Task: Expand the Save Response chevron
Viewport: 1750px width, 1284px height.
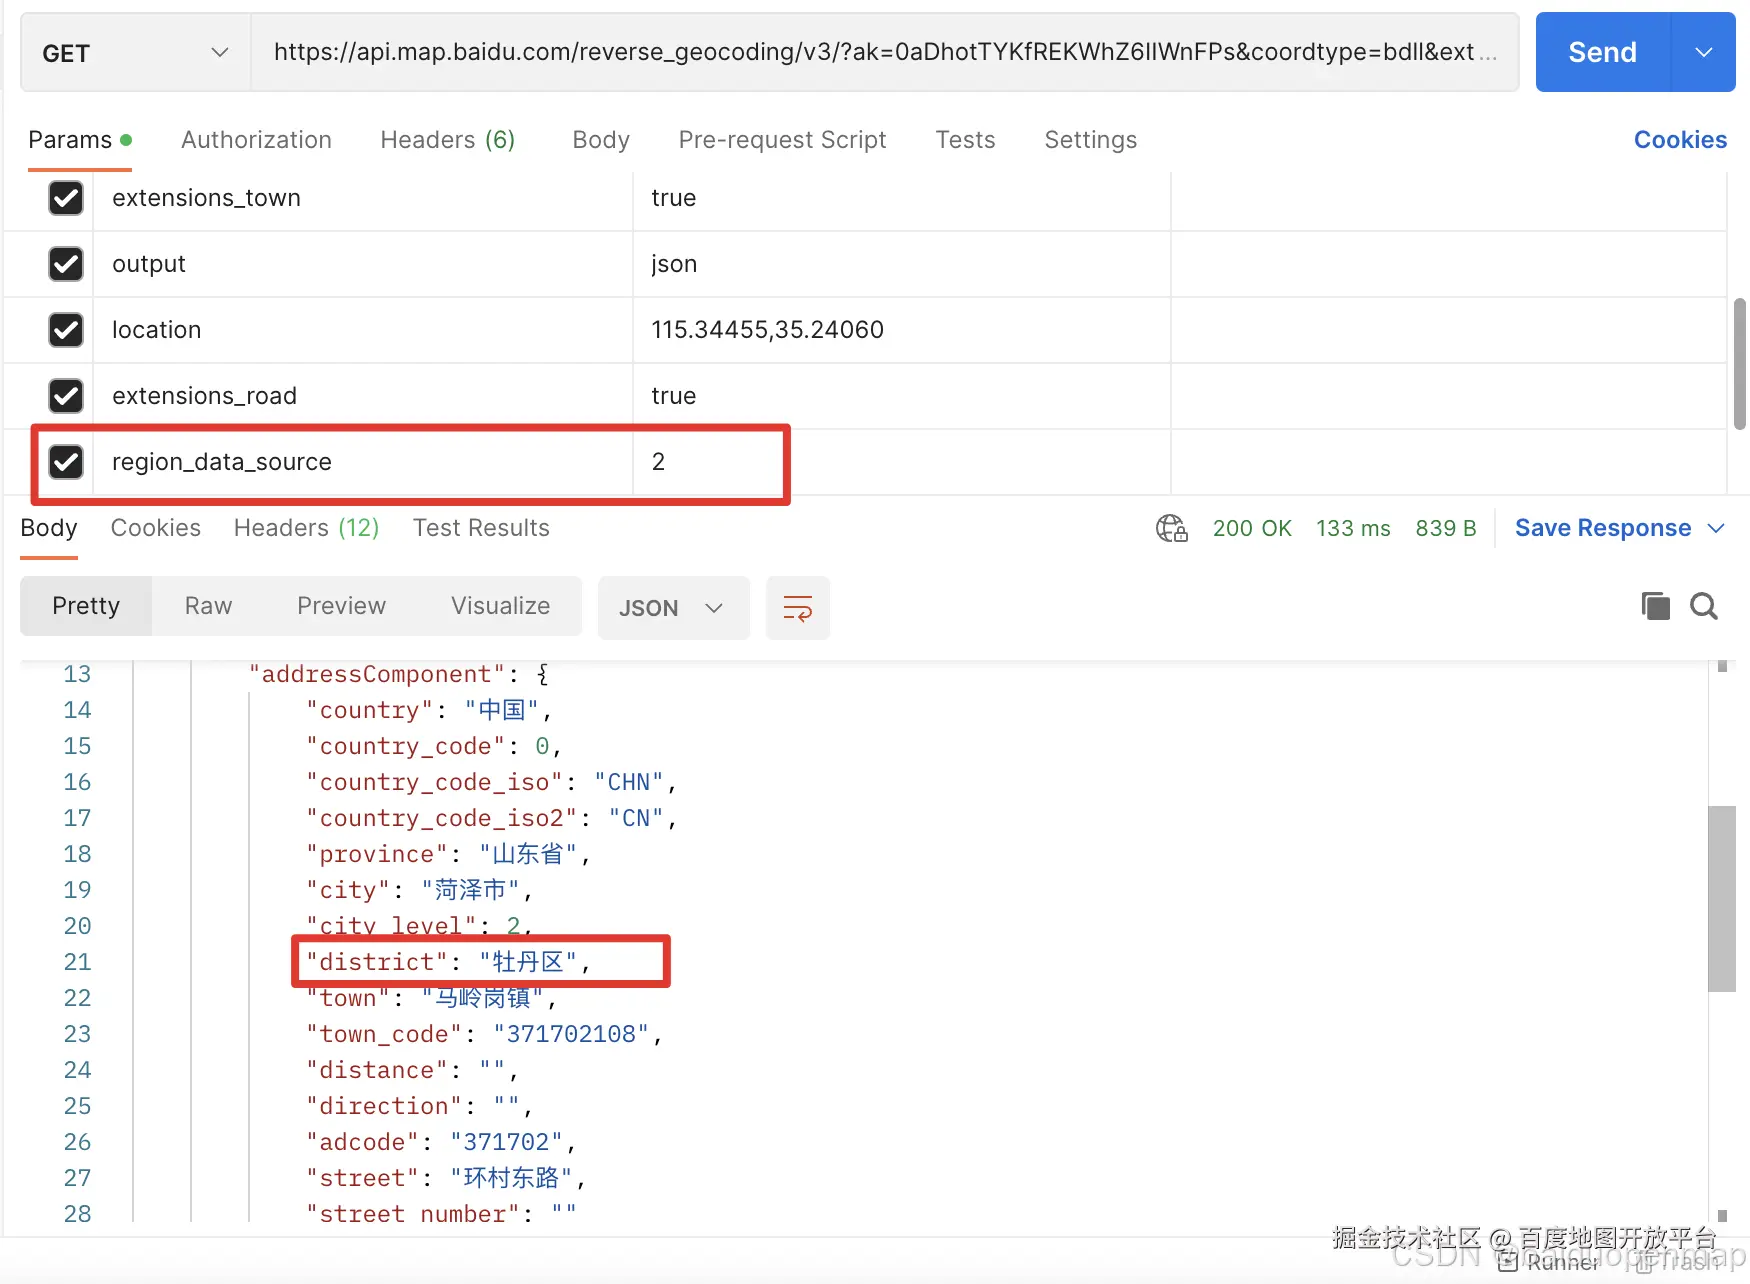Action: (1716, 528)
